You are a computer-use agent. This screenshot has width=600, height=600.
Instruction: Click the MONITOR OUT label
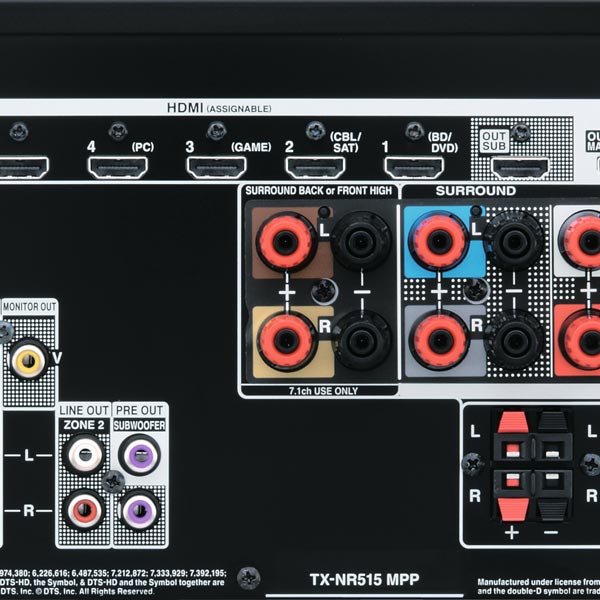click(x=29, y=307)
